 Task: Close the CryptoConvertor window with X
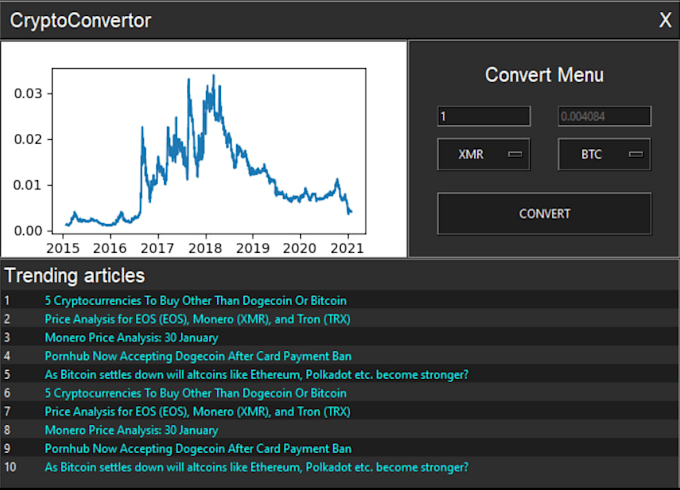click(x=665, y=20)
